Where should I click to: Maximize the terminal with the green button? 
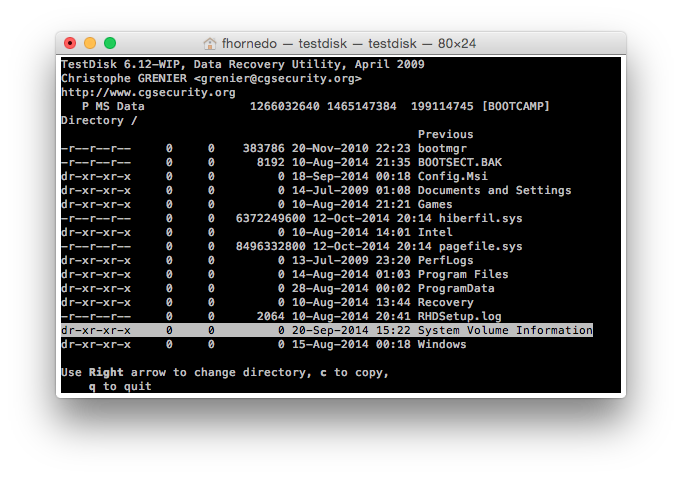[x=110, y=43]
